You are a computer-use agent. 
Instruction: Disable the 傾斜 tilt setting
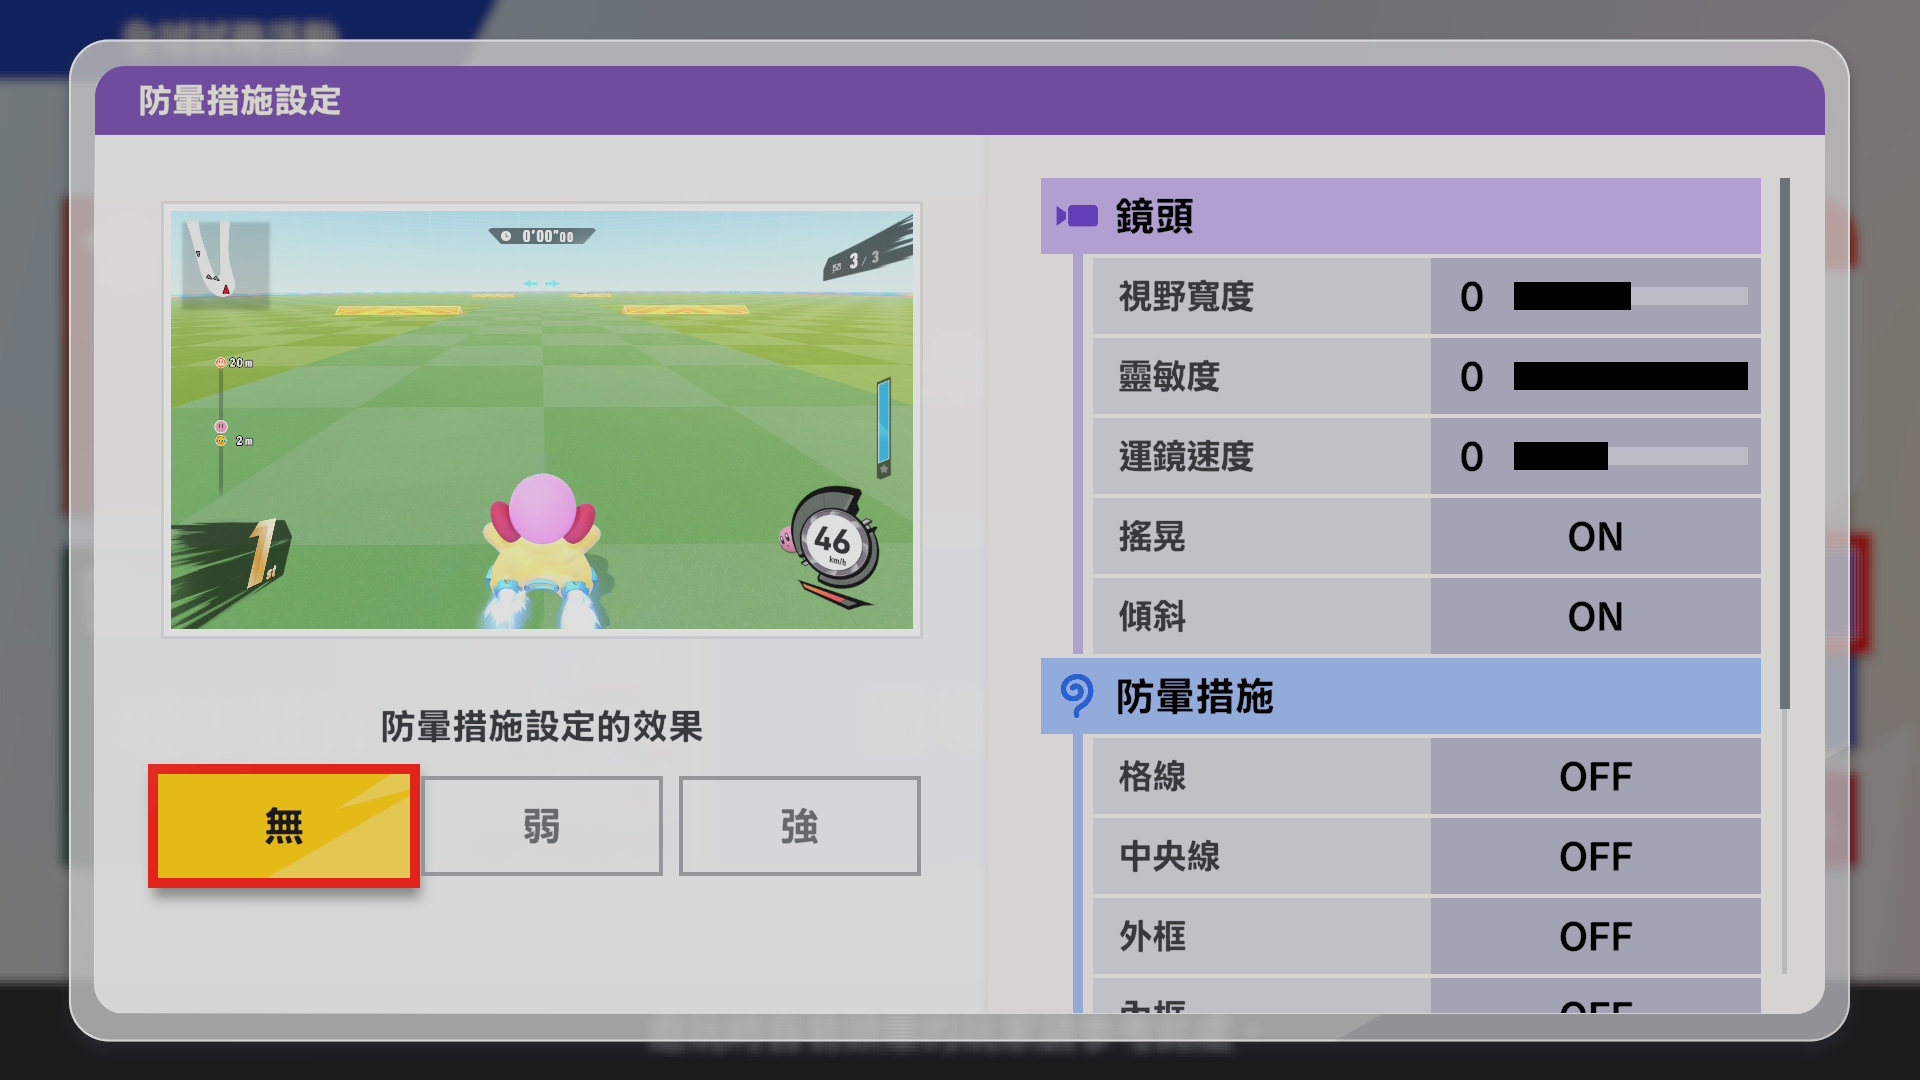coord(1595,617)
